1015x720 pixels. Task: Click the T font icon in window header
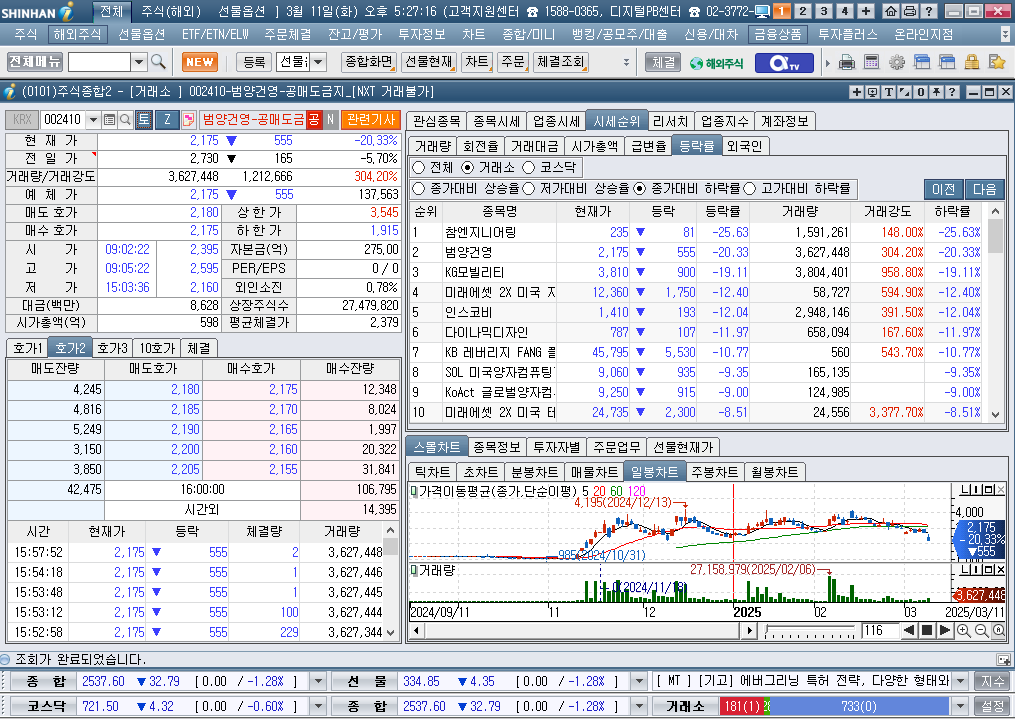pos(889,92)
